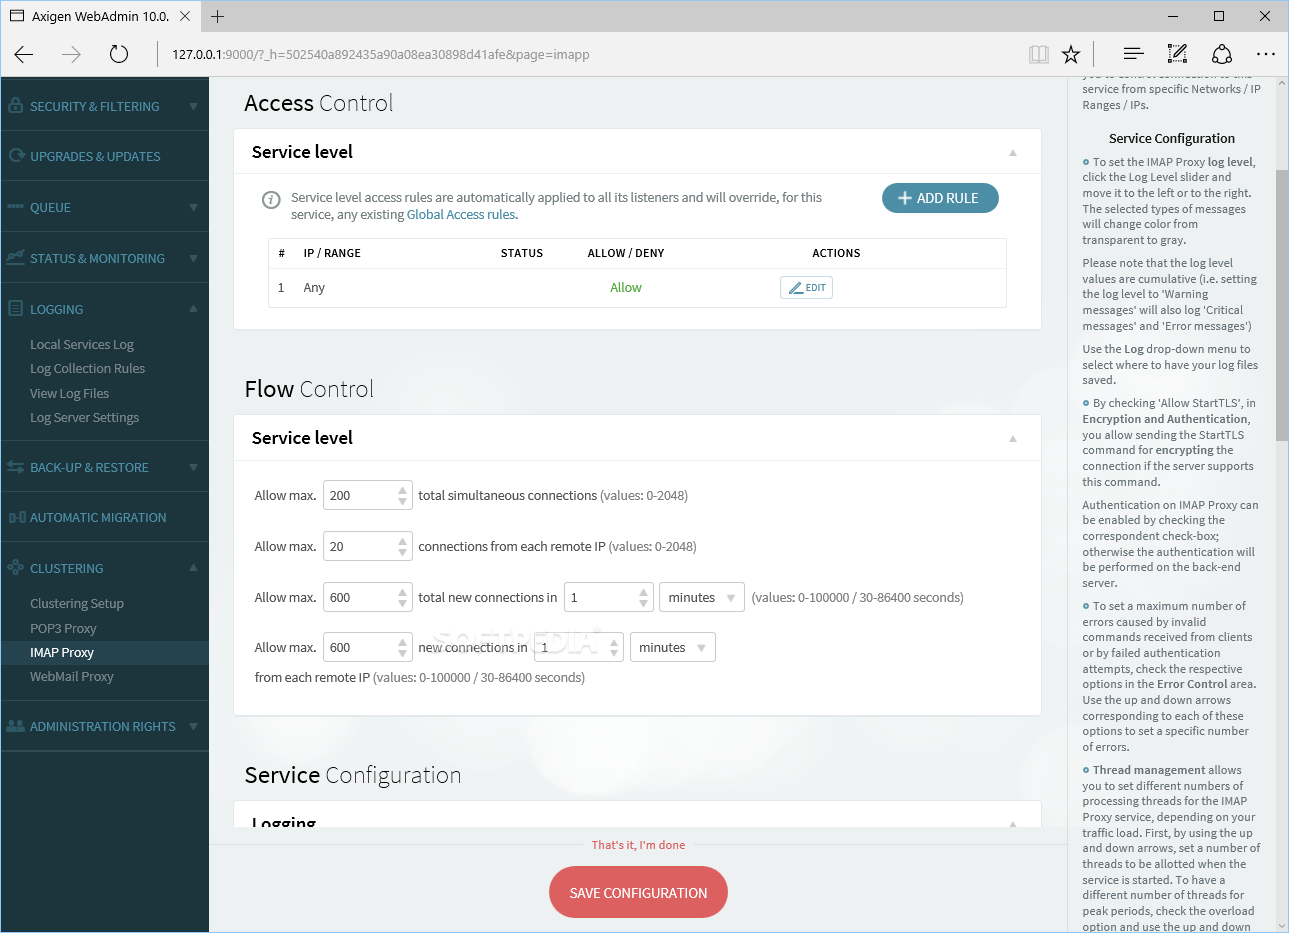Click Save Configuration button
This screenshot has height=933, width=1289.
click(638, 892)
